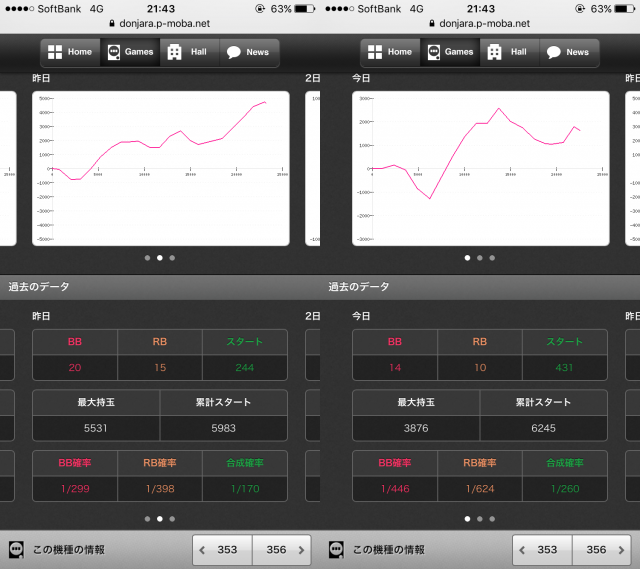
Task: Tap the machine info icon below the 1/446 table
Action: click(336, 549)
